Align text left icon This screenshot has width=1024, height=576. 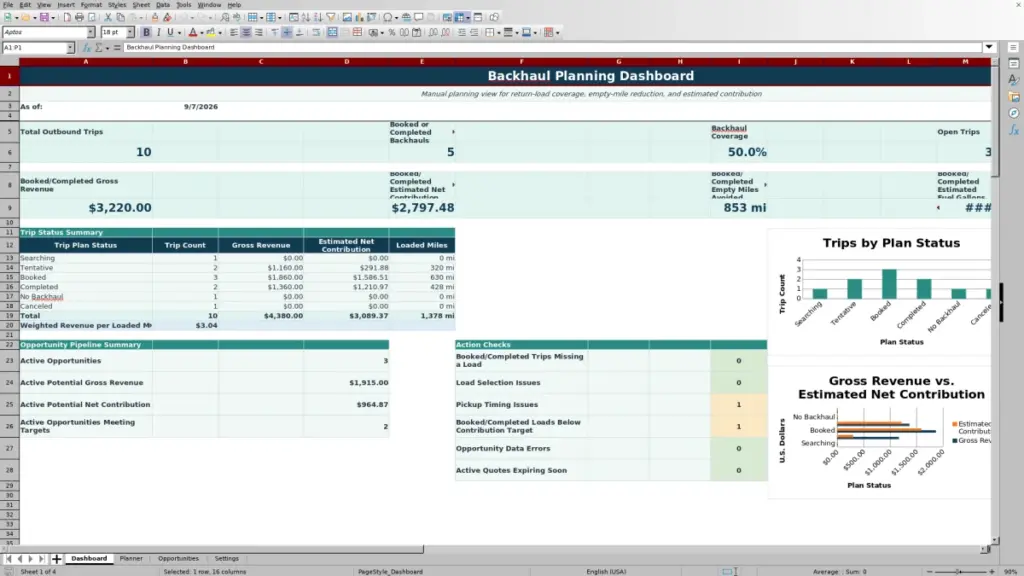[234, 32]
